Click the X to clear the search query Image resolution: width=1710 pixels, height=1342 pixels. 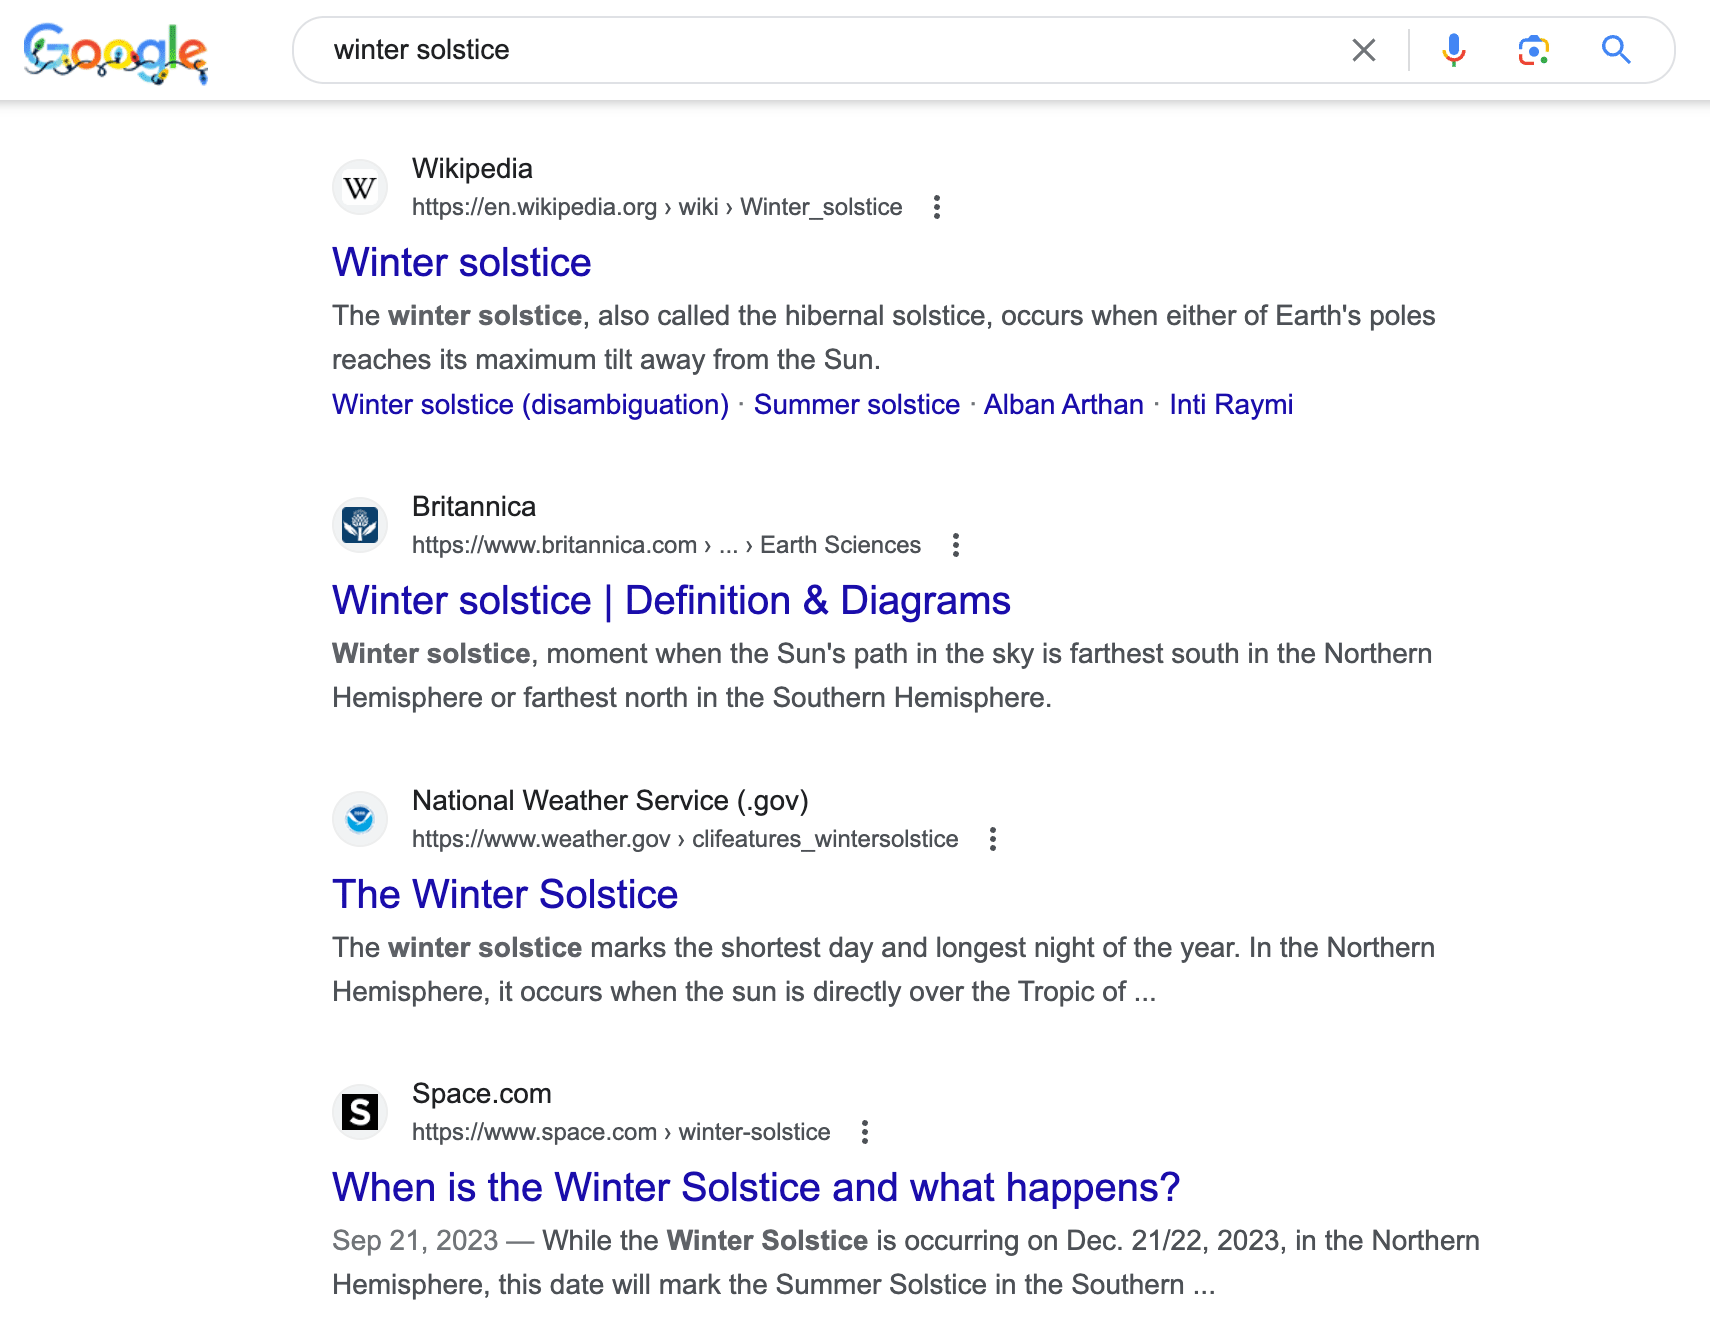(x=1362, y=49)
